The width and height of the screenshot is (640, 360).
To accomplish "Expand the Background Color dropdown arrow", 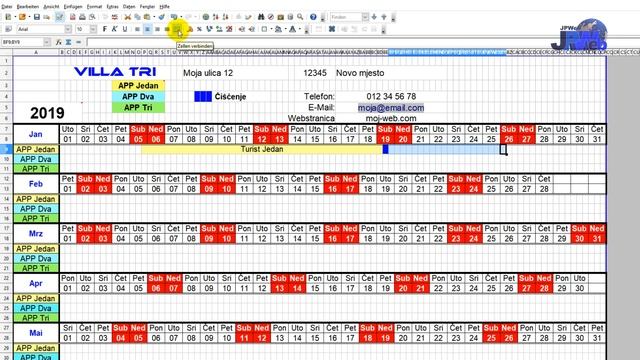I will (286, 29).
